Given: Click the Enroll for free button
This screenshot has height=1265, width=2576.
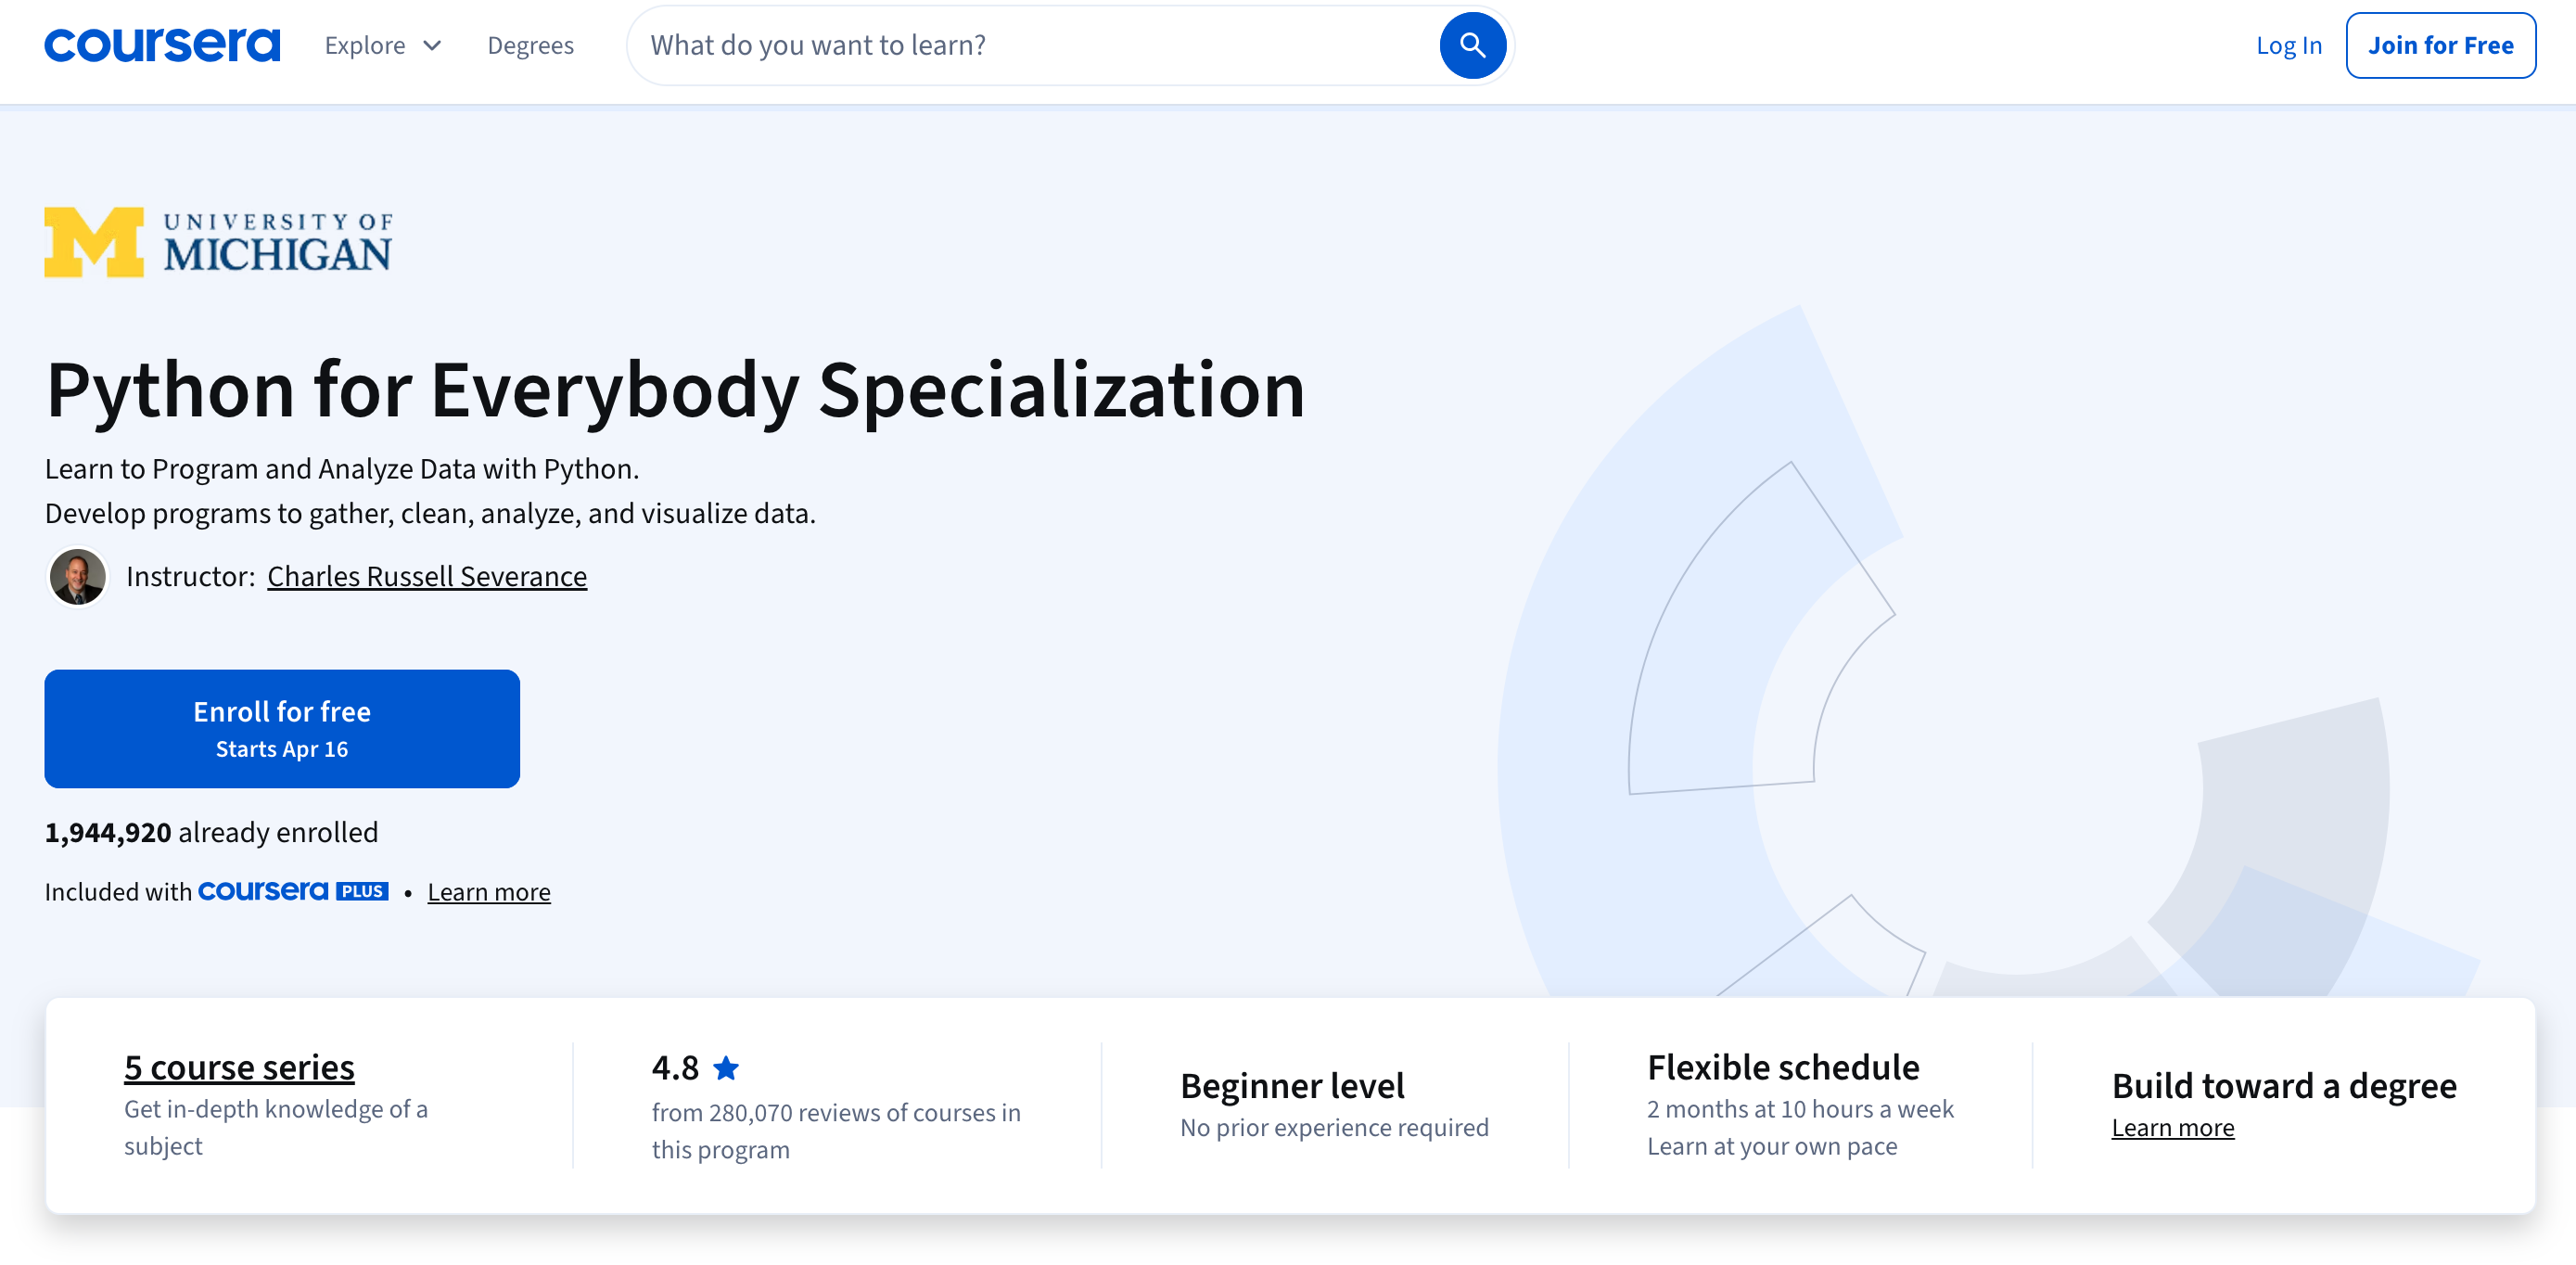Looking at the screenshot, I should (282, 728).
